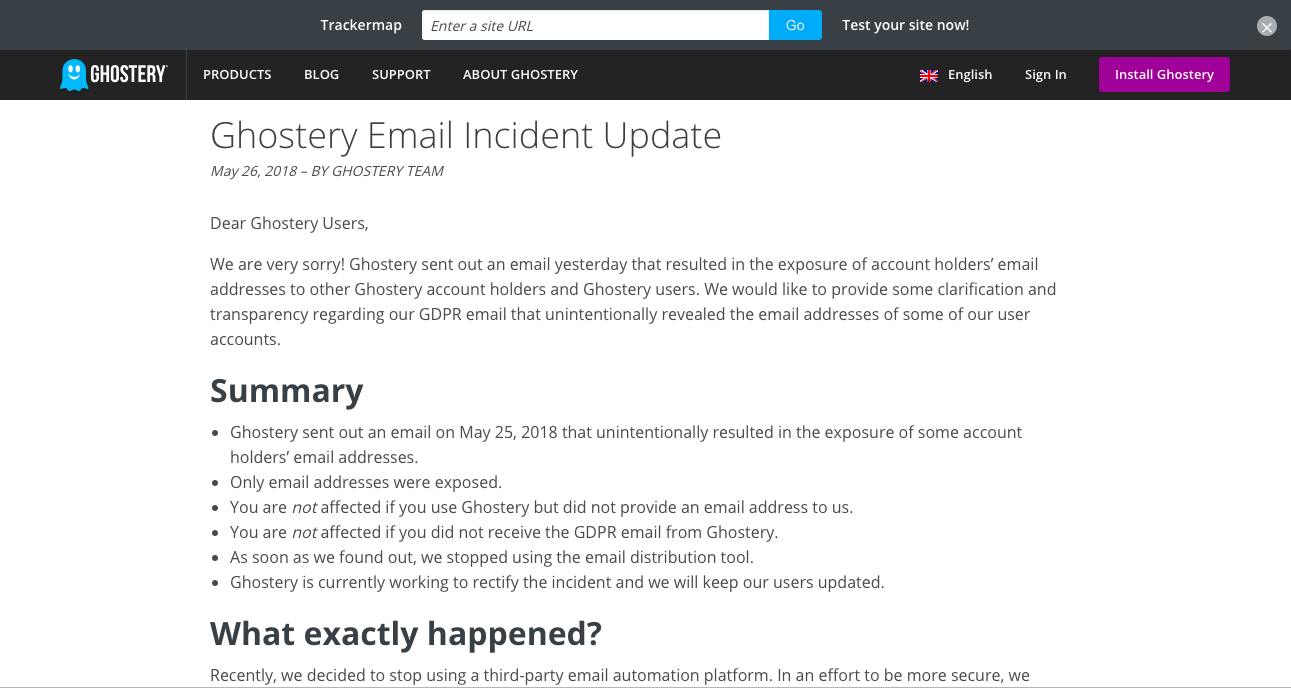The image size is (1291, 688).
Task: Open the SUPPORT menu item
Action: (x=401, y=75)
